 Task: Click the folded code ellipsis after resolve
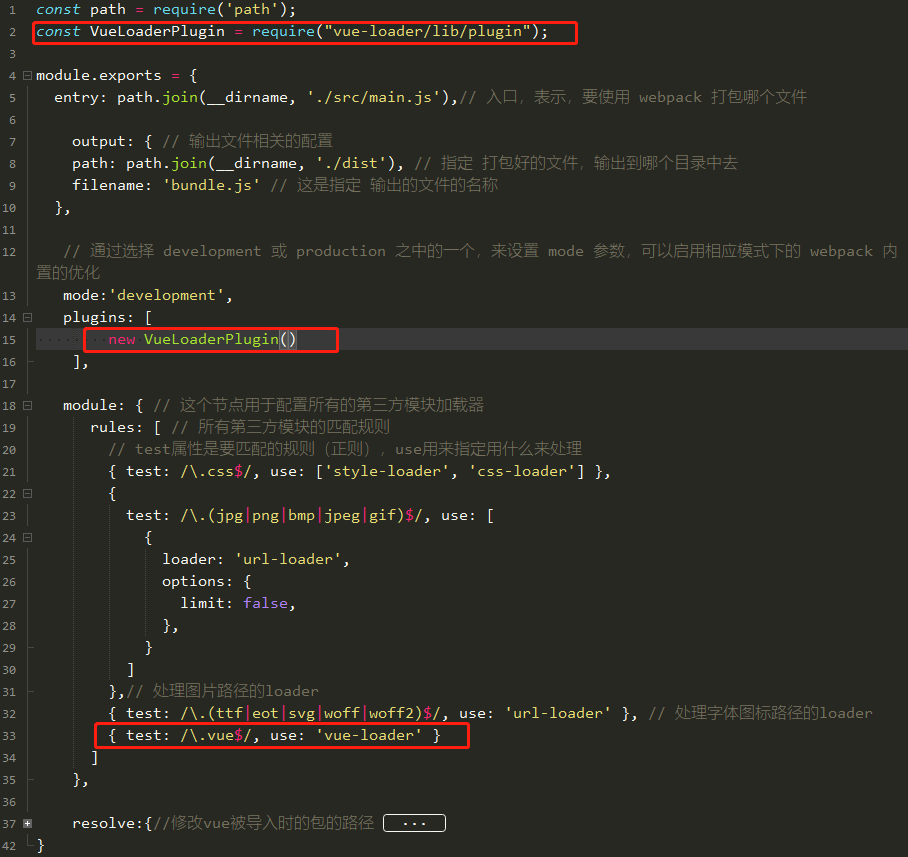pos(414,823)
